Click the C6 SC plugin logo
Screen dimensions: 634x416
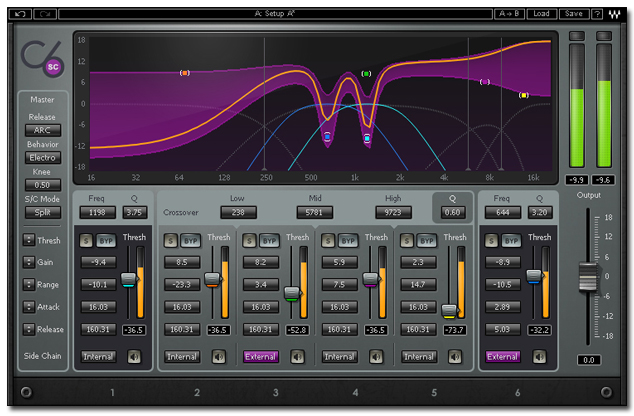[42, 59]
